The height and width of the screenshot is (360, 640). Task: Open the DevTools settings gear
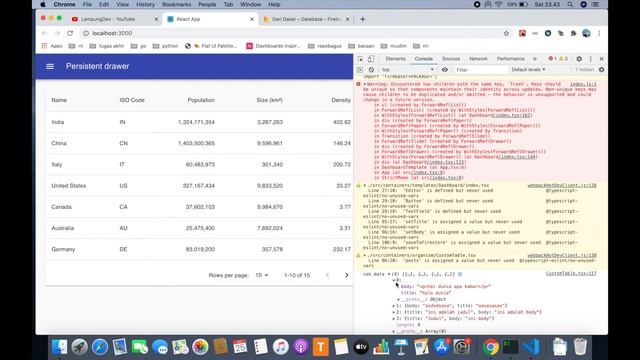(579, 59)
